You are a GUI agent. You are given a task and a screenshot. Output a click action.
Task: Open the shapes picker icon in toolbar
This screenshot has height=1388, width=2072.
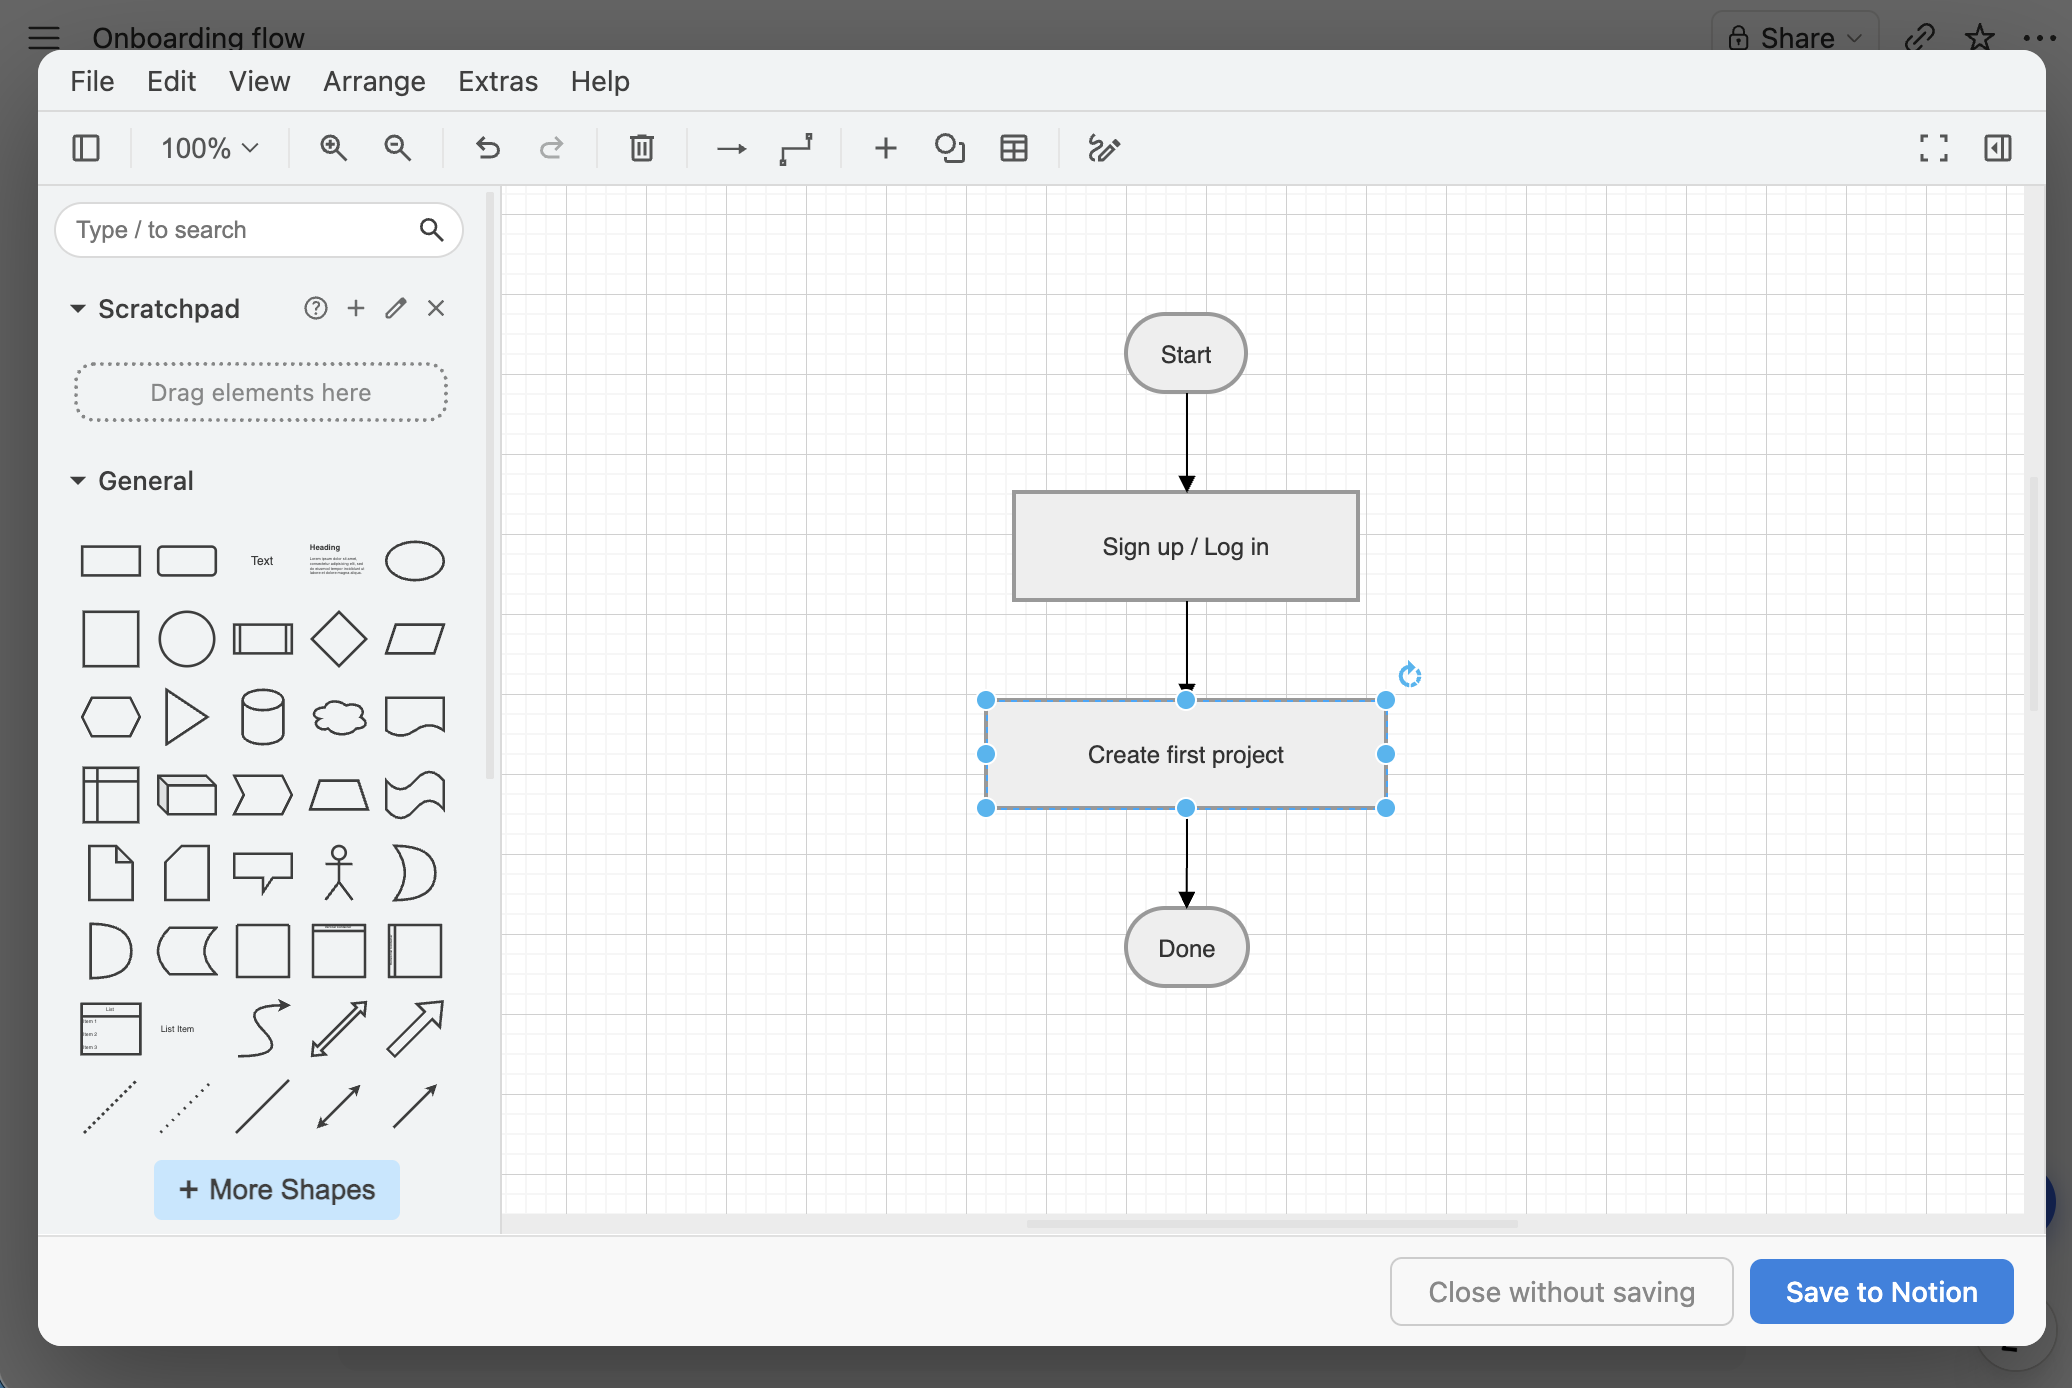(950, 148)
